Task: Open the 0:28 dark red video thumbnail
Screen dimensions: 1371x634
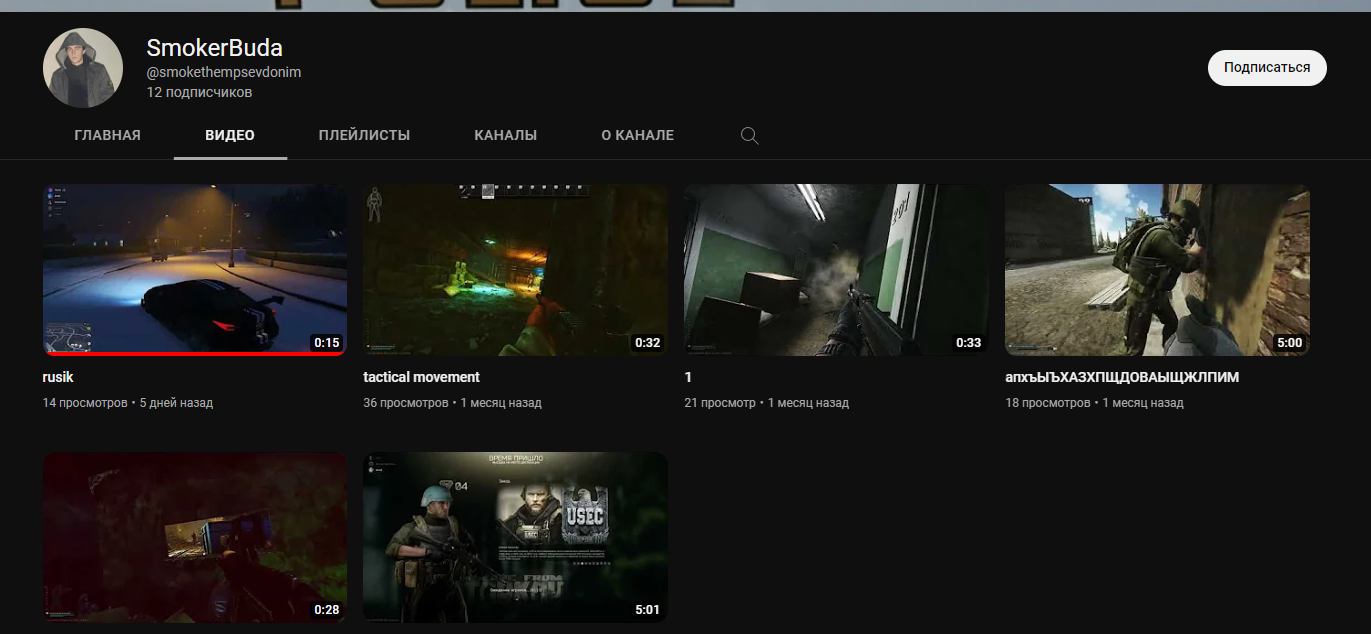Action: [195, 537]
